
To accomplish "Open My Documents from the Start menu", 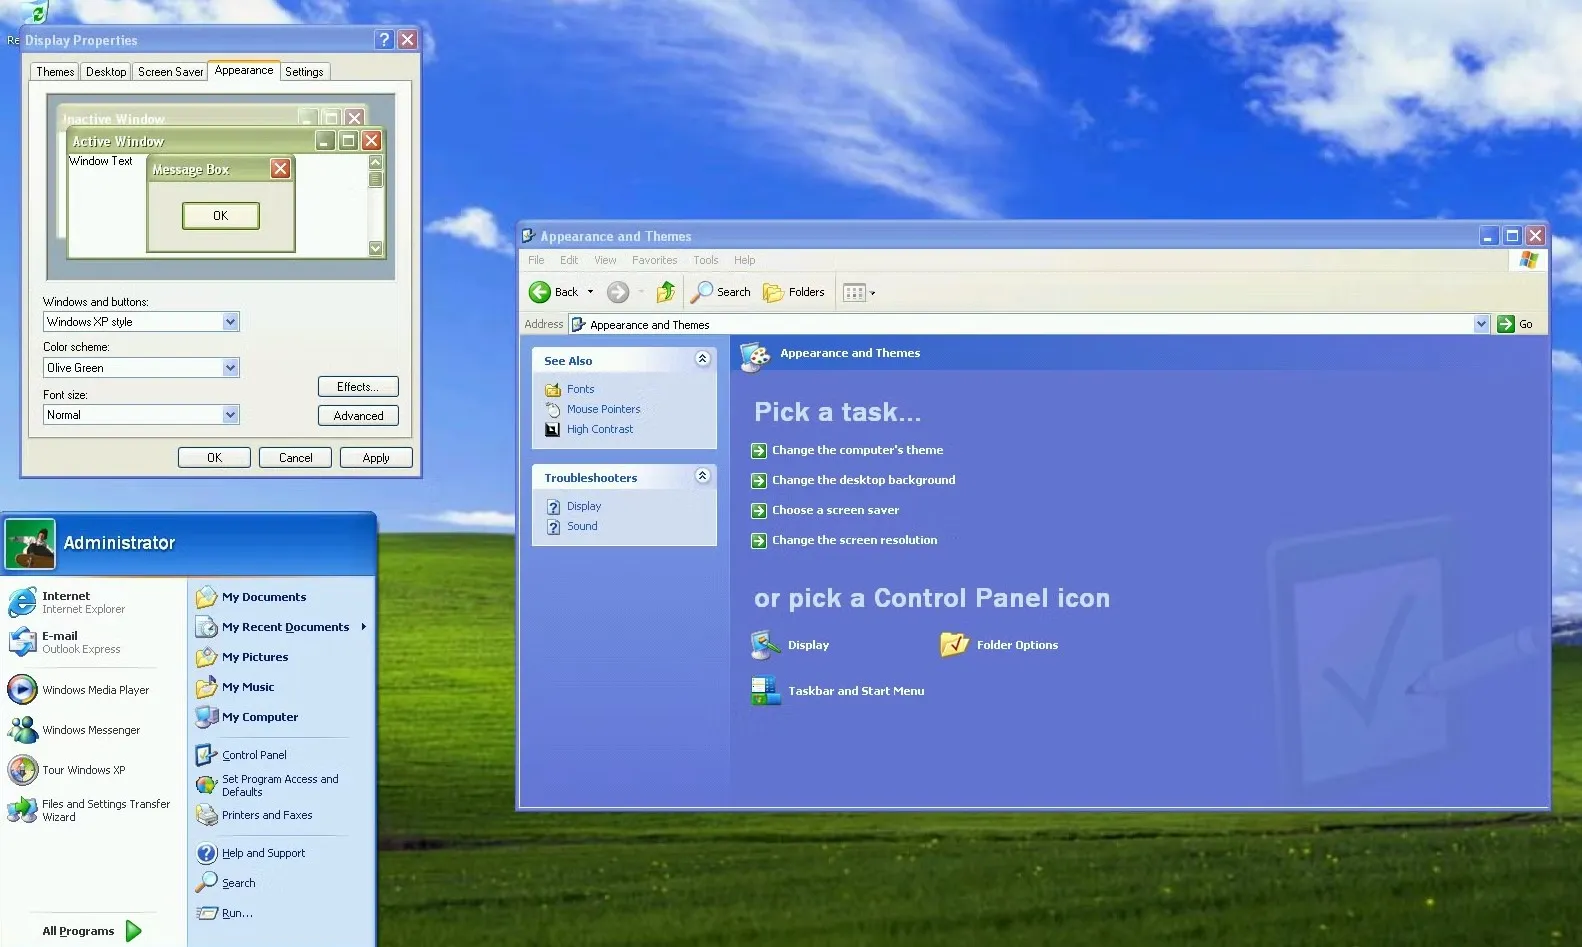I will coord(251,597).
